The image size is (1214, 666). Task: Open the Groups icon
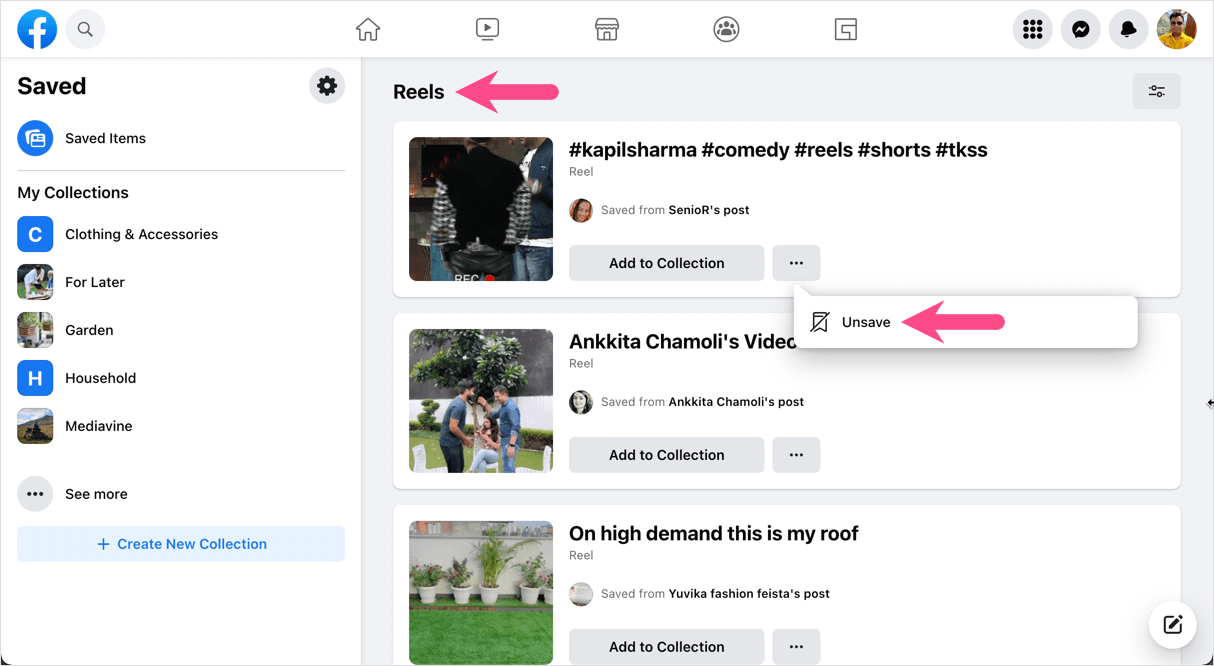click(x=726, y=29)
